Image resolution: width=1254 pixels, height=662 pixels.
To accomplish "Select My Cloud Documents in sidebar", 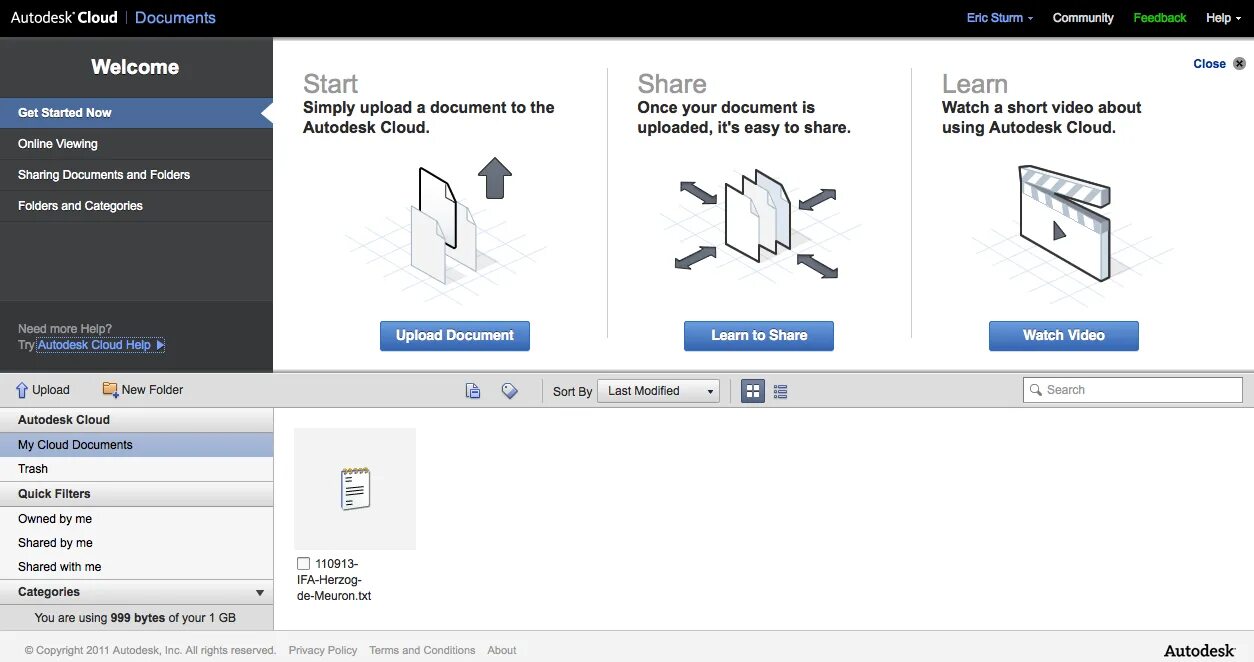I will (x=136, y=445).
